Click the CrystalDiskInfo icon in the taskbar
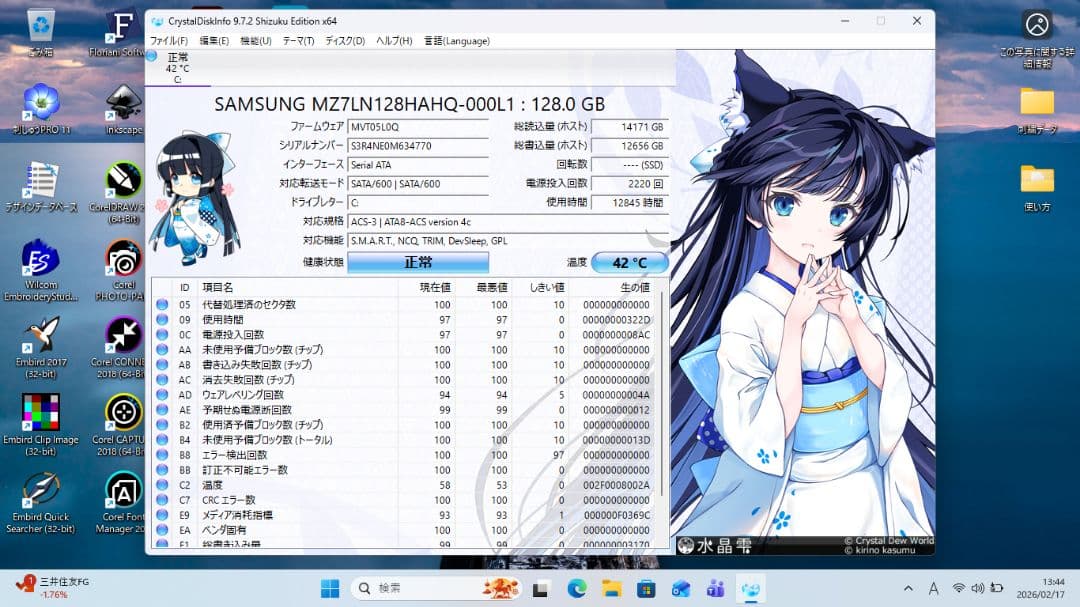 749,588
